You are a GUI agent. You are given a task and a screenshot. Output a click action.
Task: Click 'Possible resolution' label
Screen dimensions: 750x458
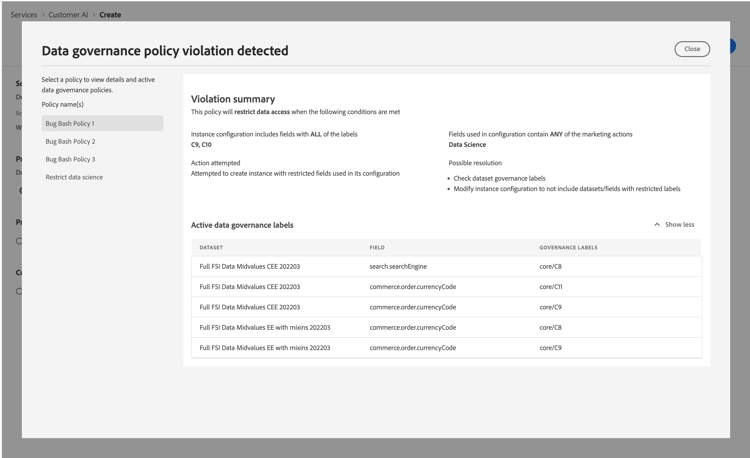(475, 163)
